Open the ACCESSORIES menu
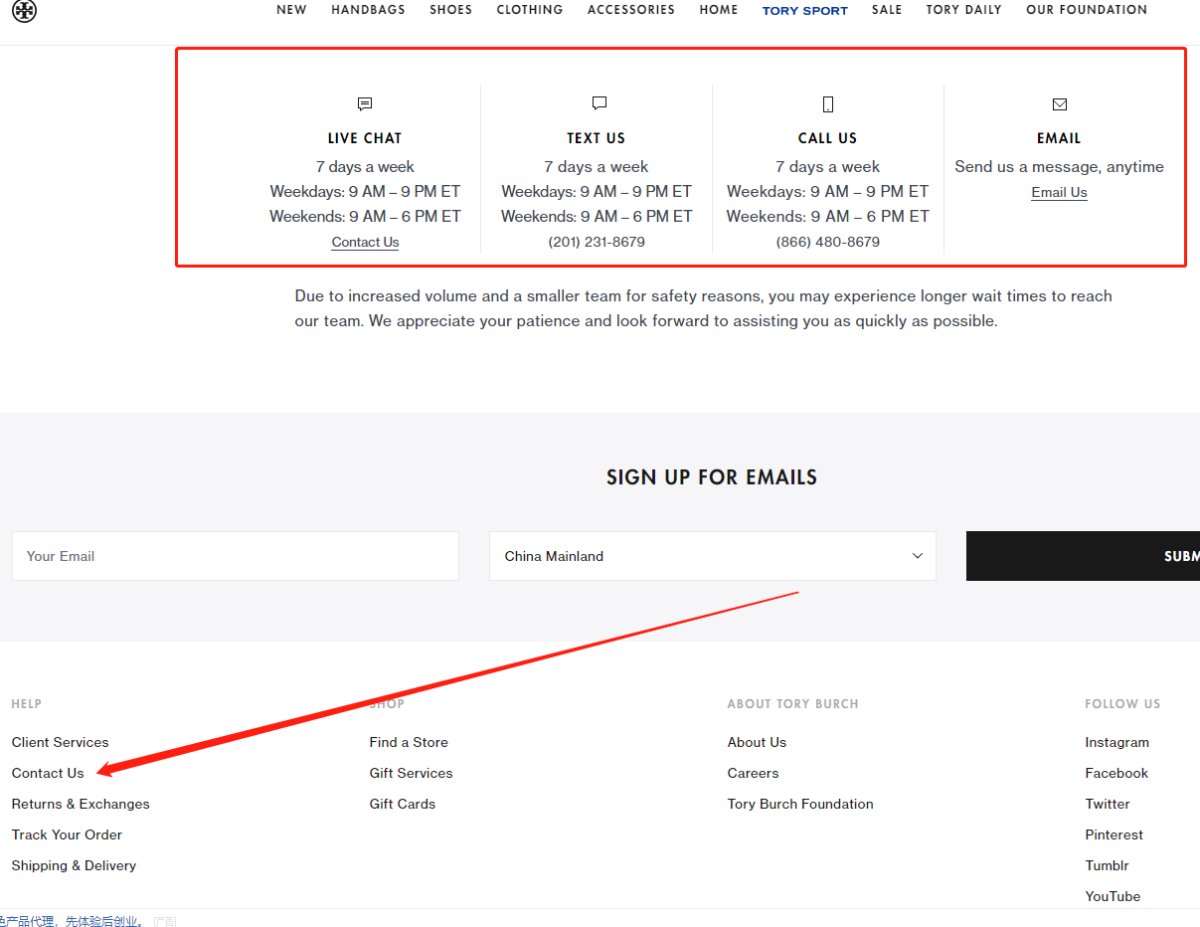The image size is (1200, 927). tap(631, 10)
